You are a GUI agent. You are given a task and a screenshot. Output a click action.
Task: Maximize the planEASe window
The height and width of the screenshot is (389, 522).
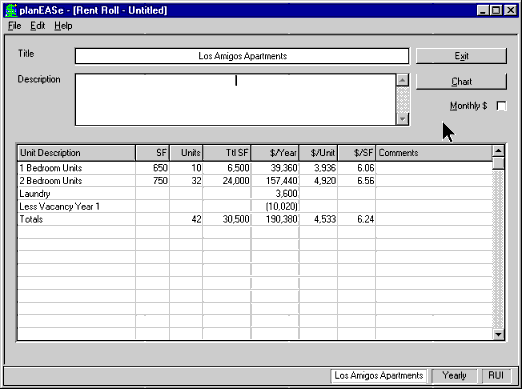[496, 10]
